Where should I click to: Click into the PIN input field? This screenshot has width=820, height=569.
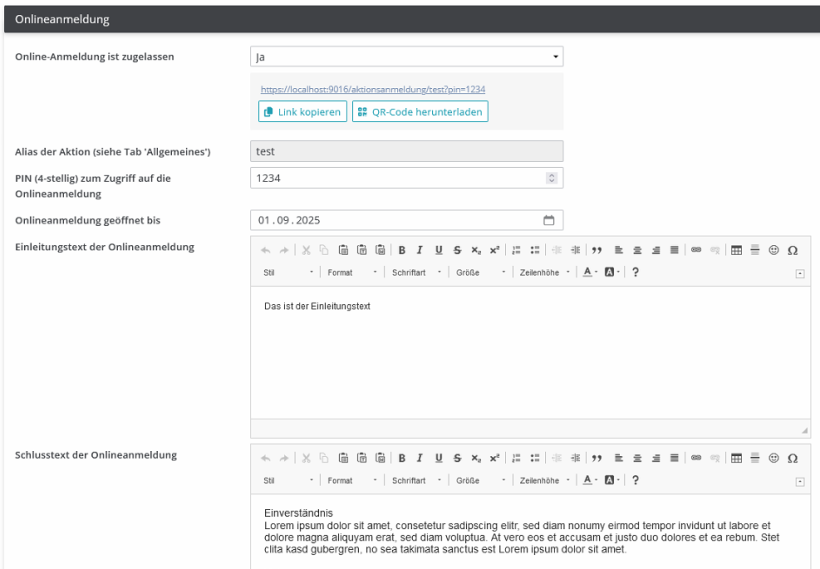[396, 177]
